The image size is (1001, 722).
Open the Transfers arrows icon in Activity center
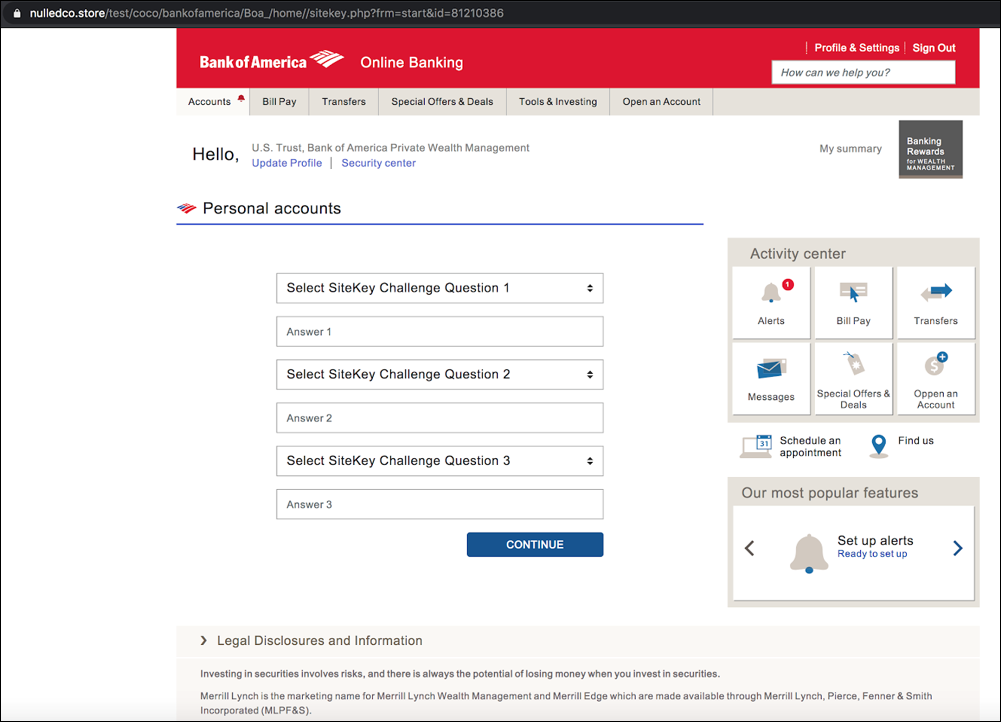(x=936, y=292)
